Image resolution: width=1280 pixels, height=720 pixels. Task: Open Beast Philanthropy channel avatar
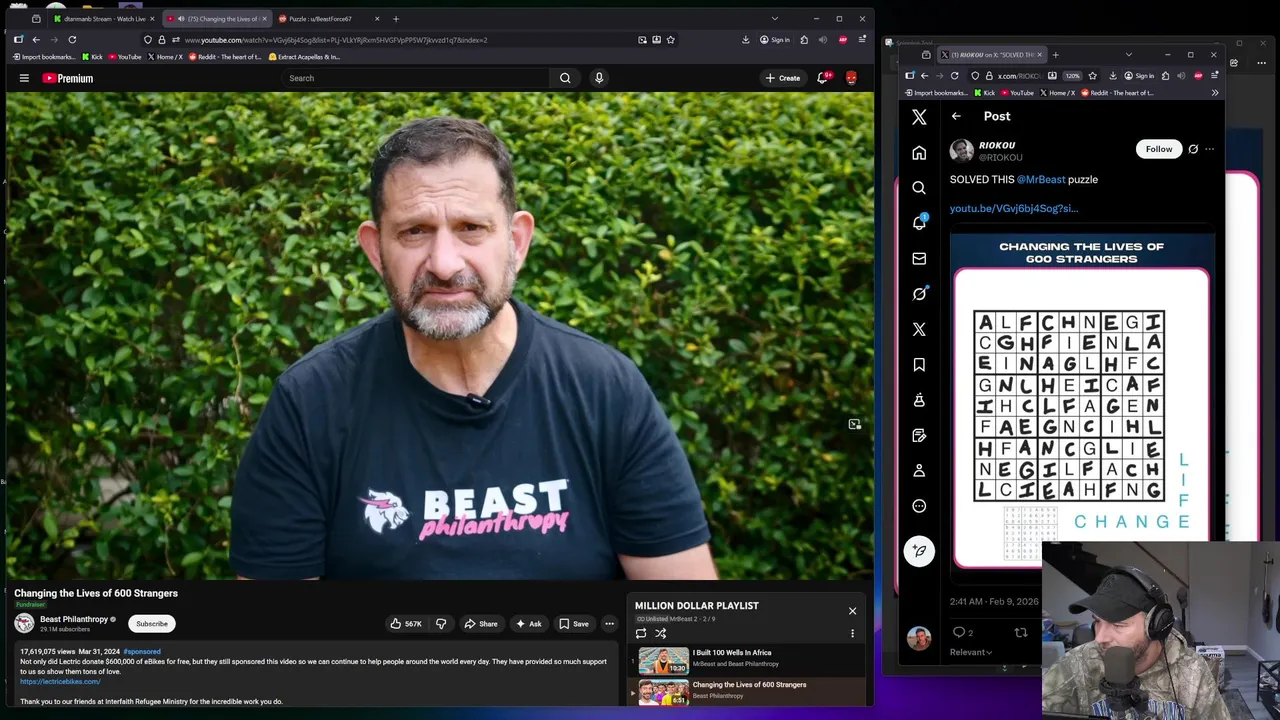click(x=24, y=623)
